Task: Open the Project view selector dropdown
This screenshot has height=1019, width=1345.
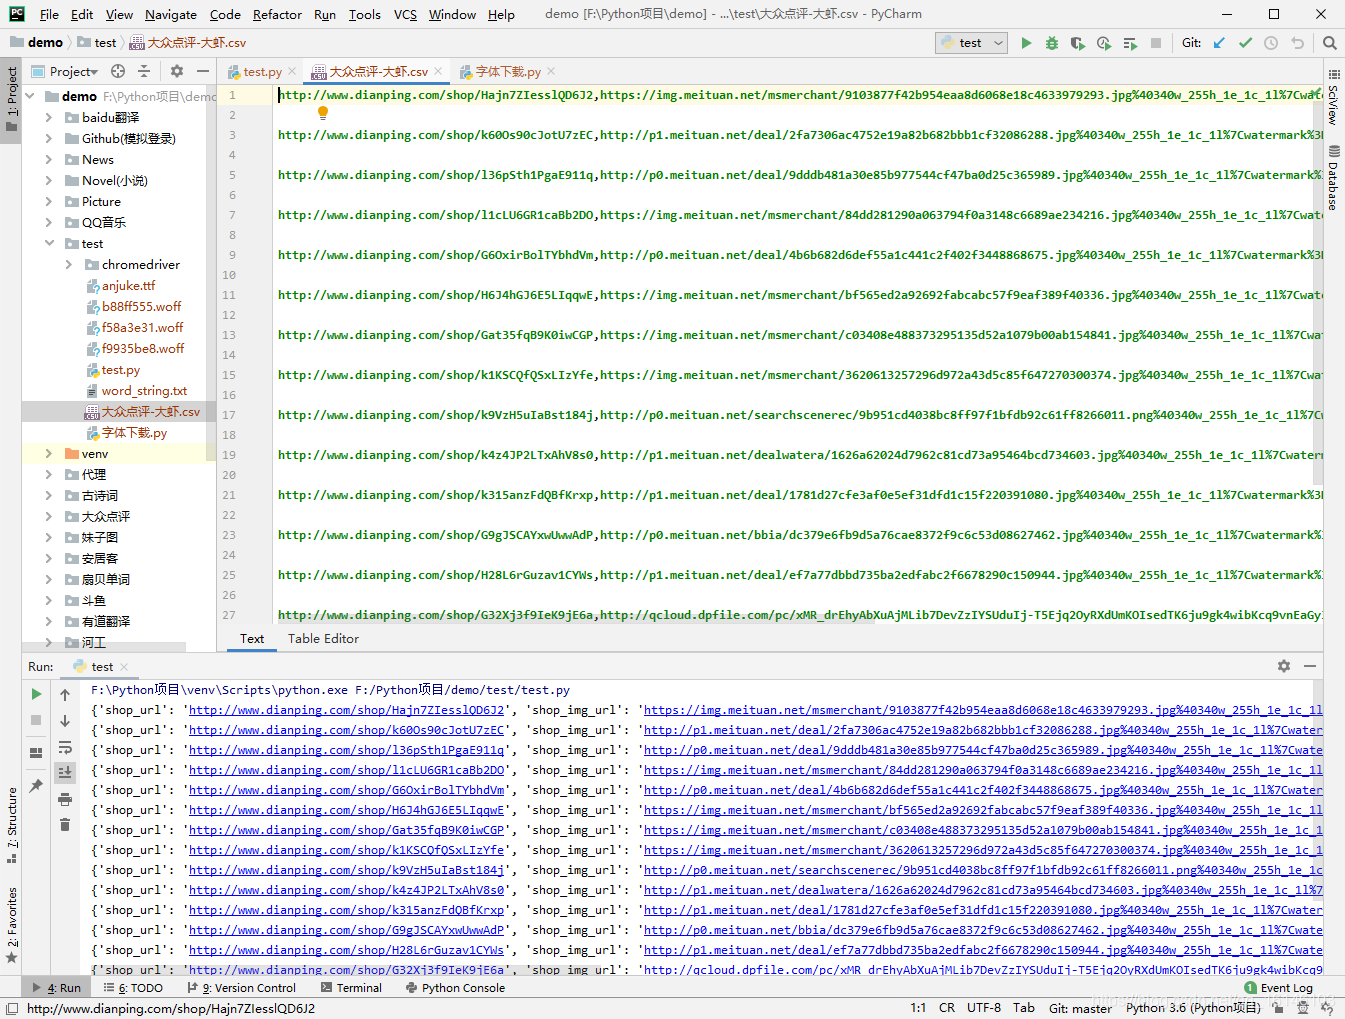Action: coord(66,71)
